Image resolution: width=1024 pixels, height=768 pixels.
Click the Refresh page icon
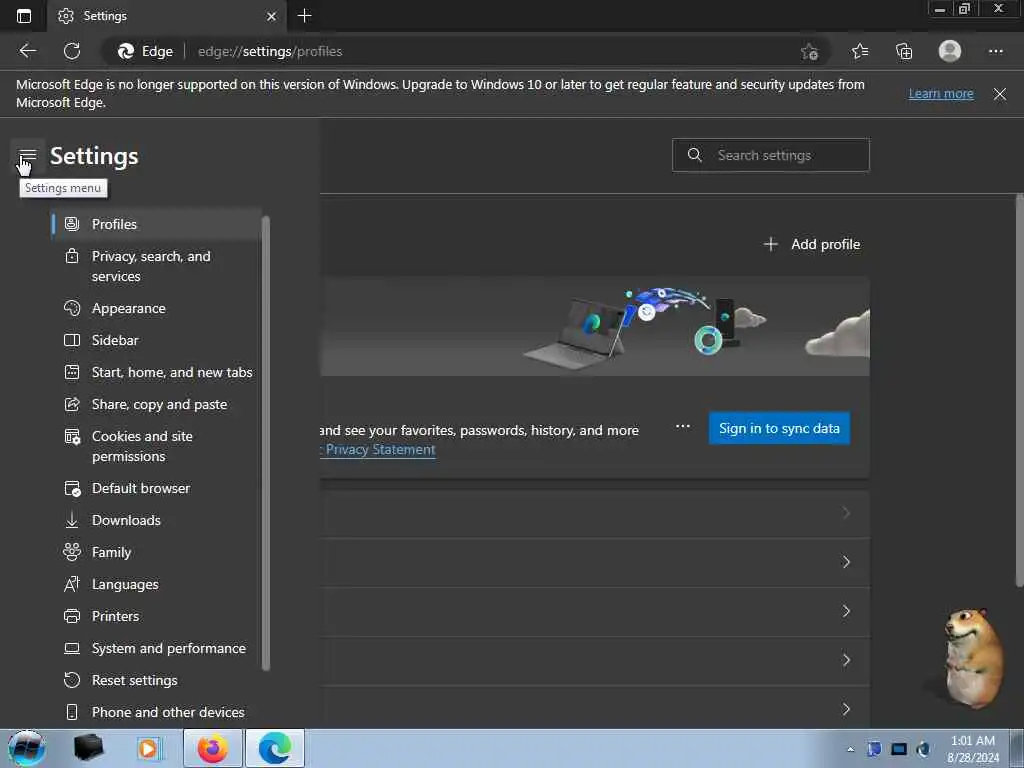(x=72, y=51)
